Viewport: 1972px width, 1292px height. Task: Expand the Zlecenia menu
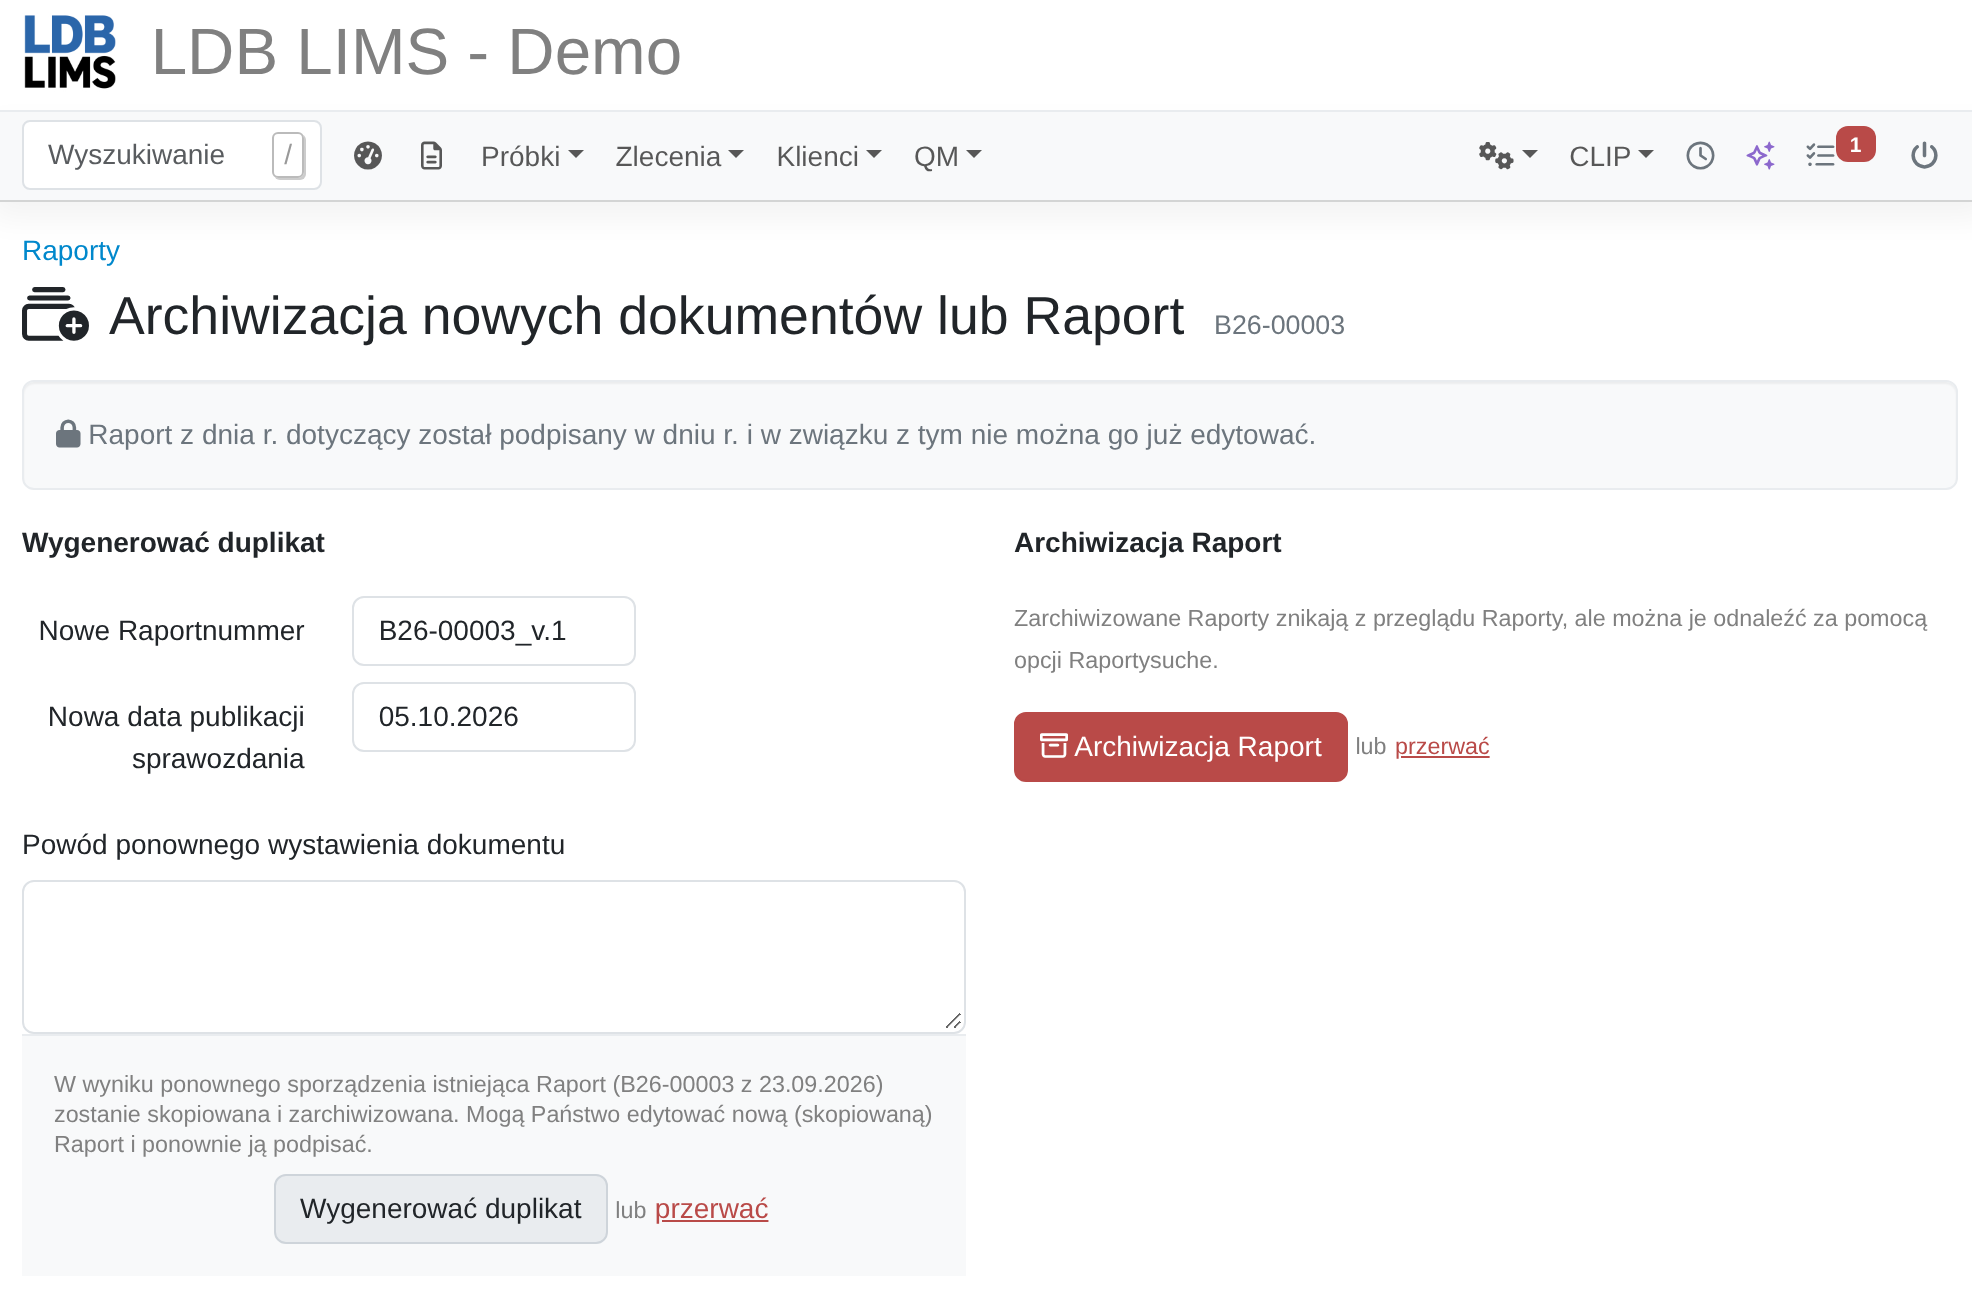tap(679, 156)
